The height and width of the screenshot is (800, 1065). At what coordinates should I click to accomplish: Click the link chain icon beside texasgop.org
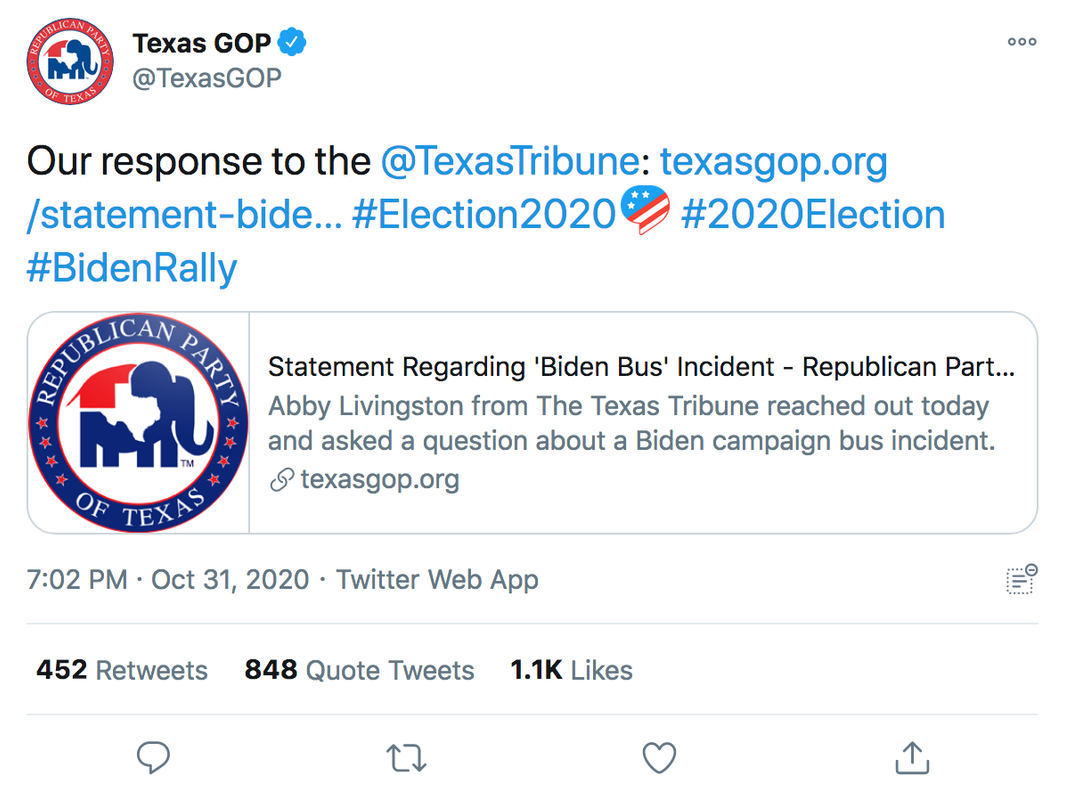pyautogui.click(x=281, y=479)
